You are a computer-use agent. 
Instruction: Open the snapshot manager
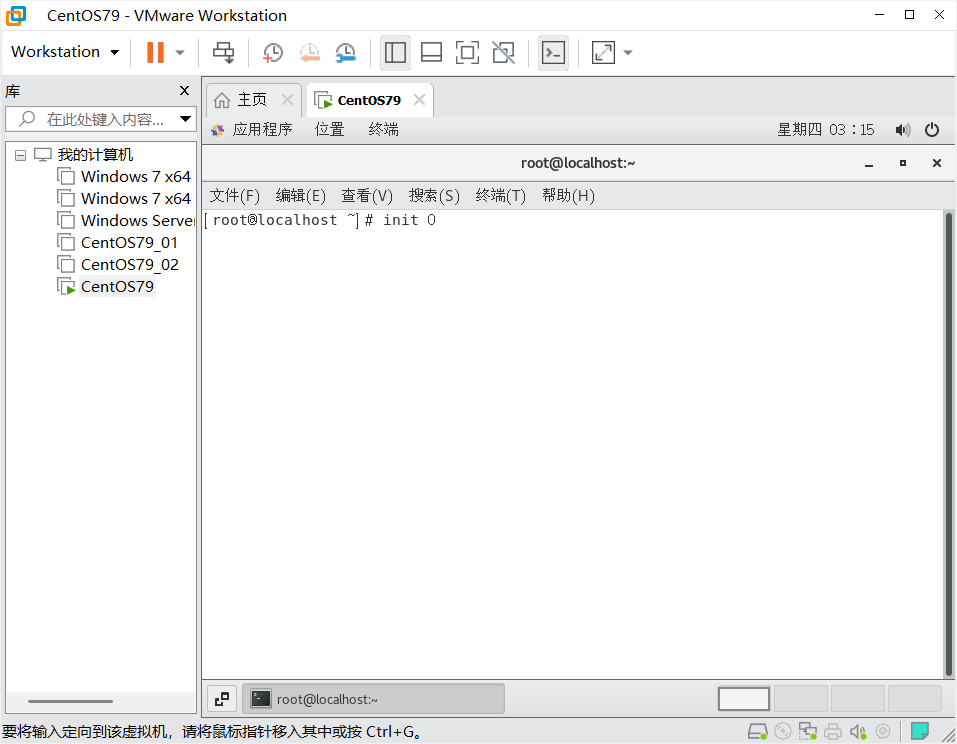pyautogui.click(x=346, y=52)
